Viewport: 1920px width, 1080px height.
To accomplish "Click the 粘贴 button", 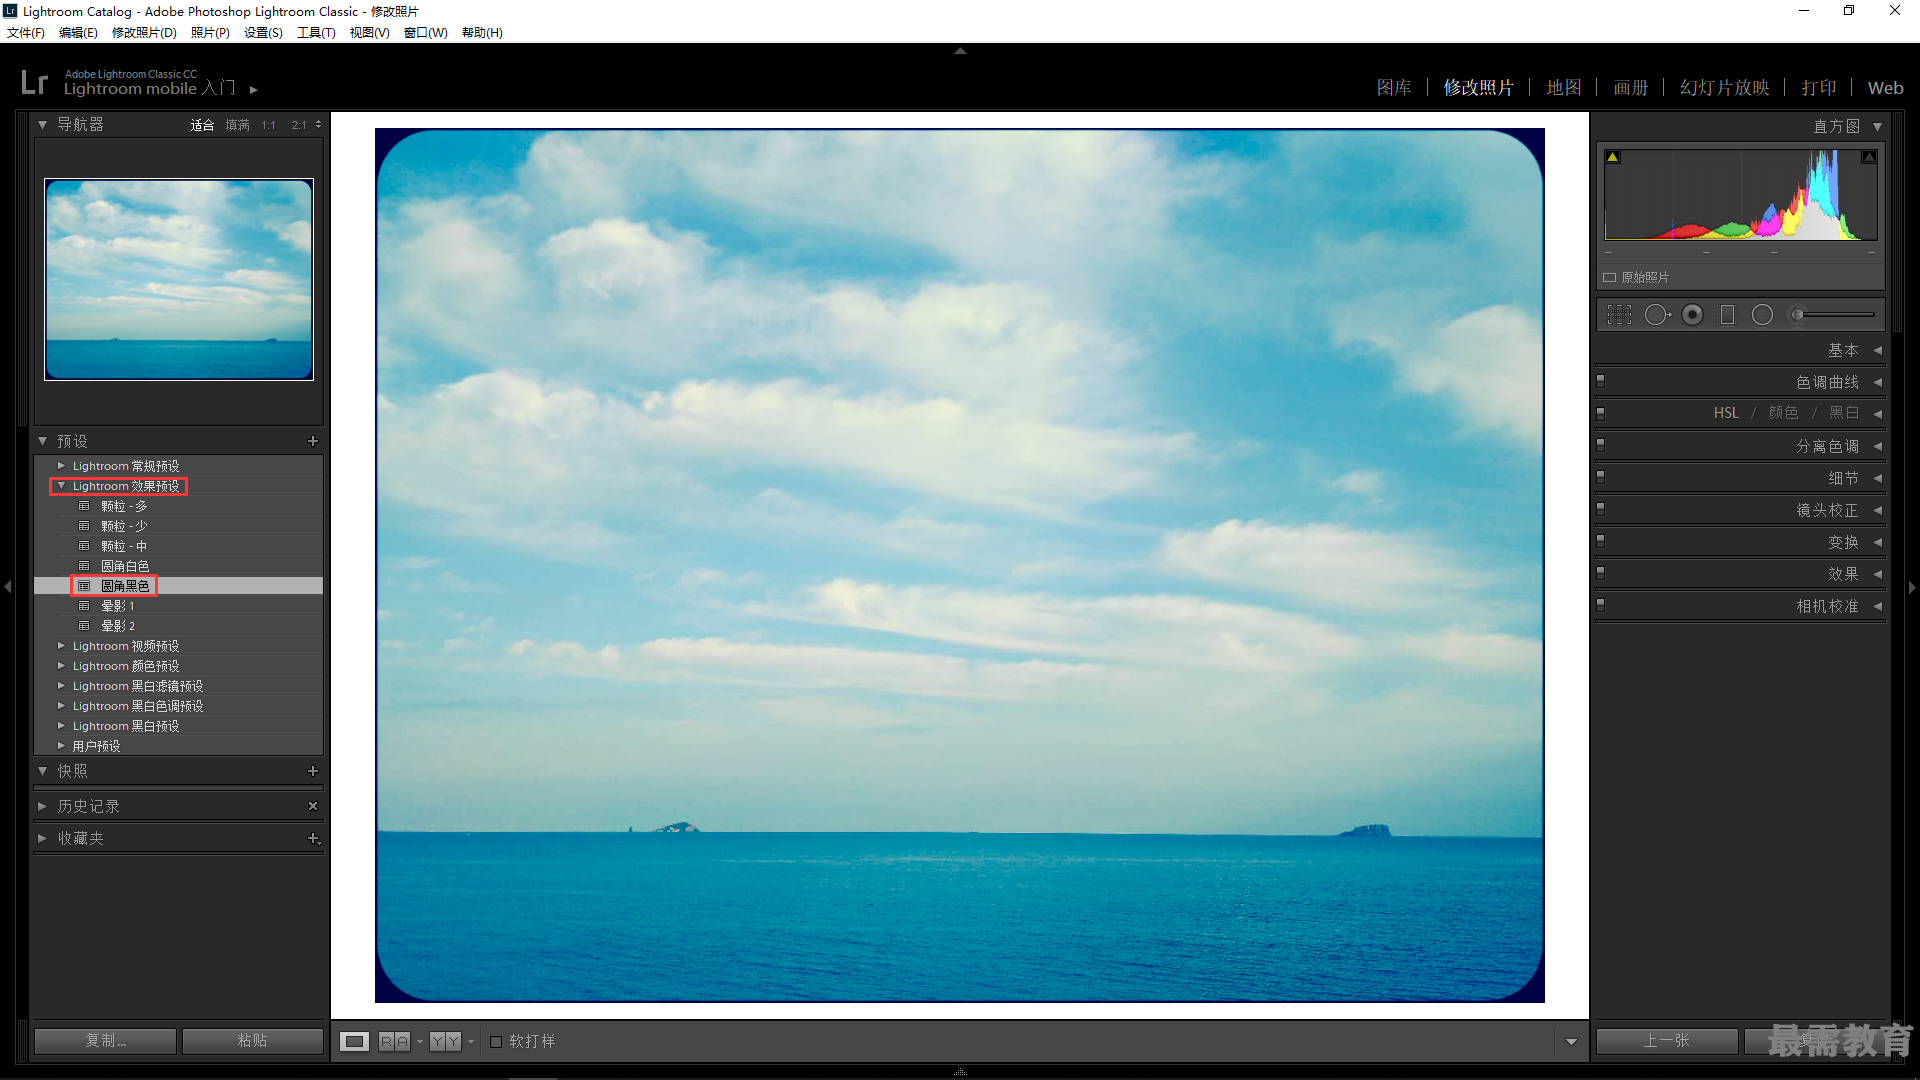I will 252,1041.
